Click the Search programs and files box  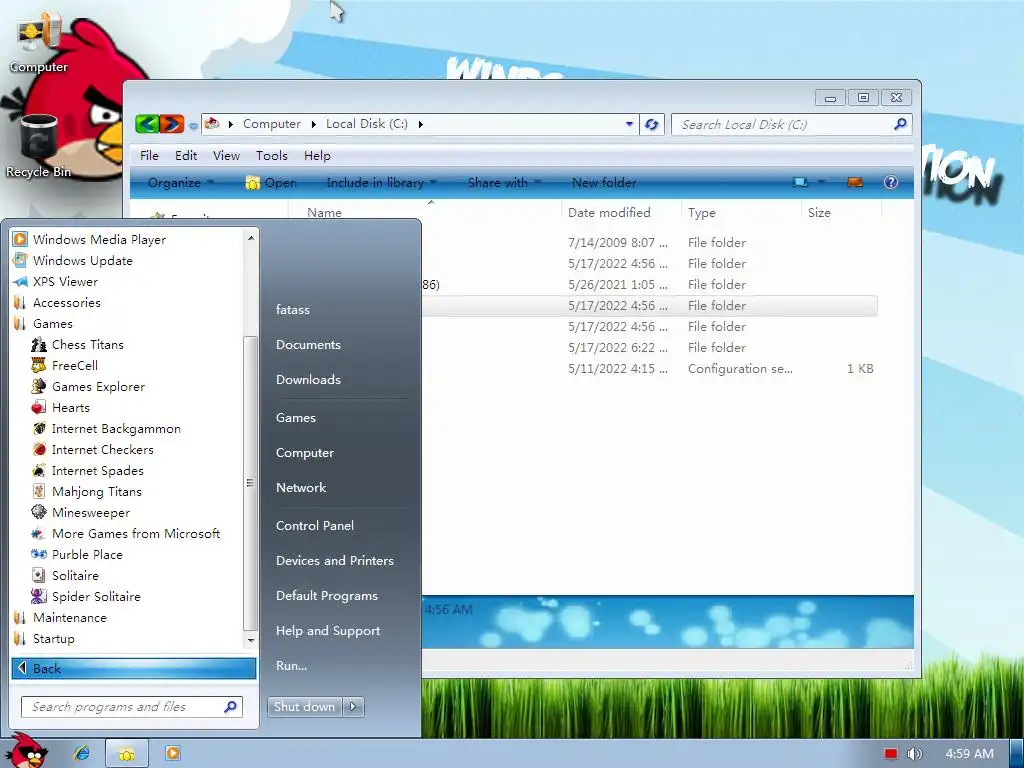[x=132, y=707]
